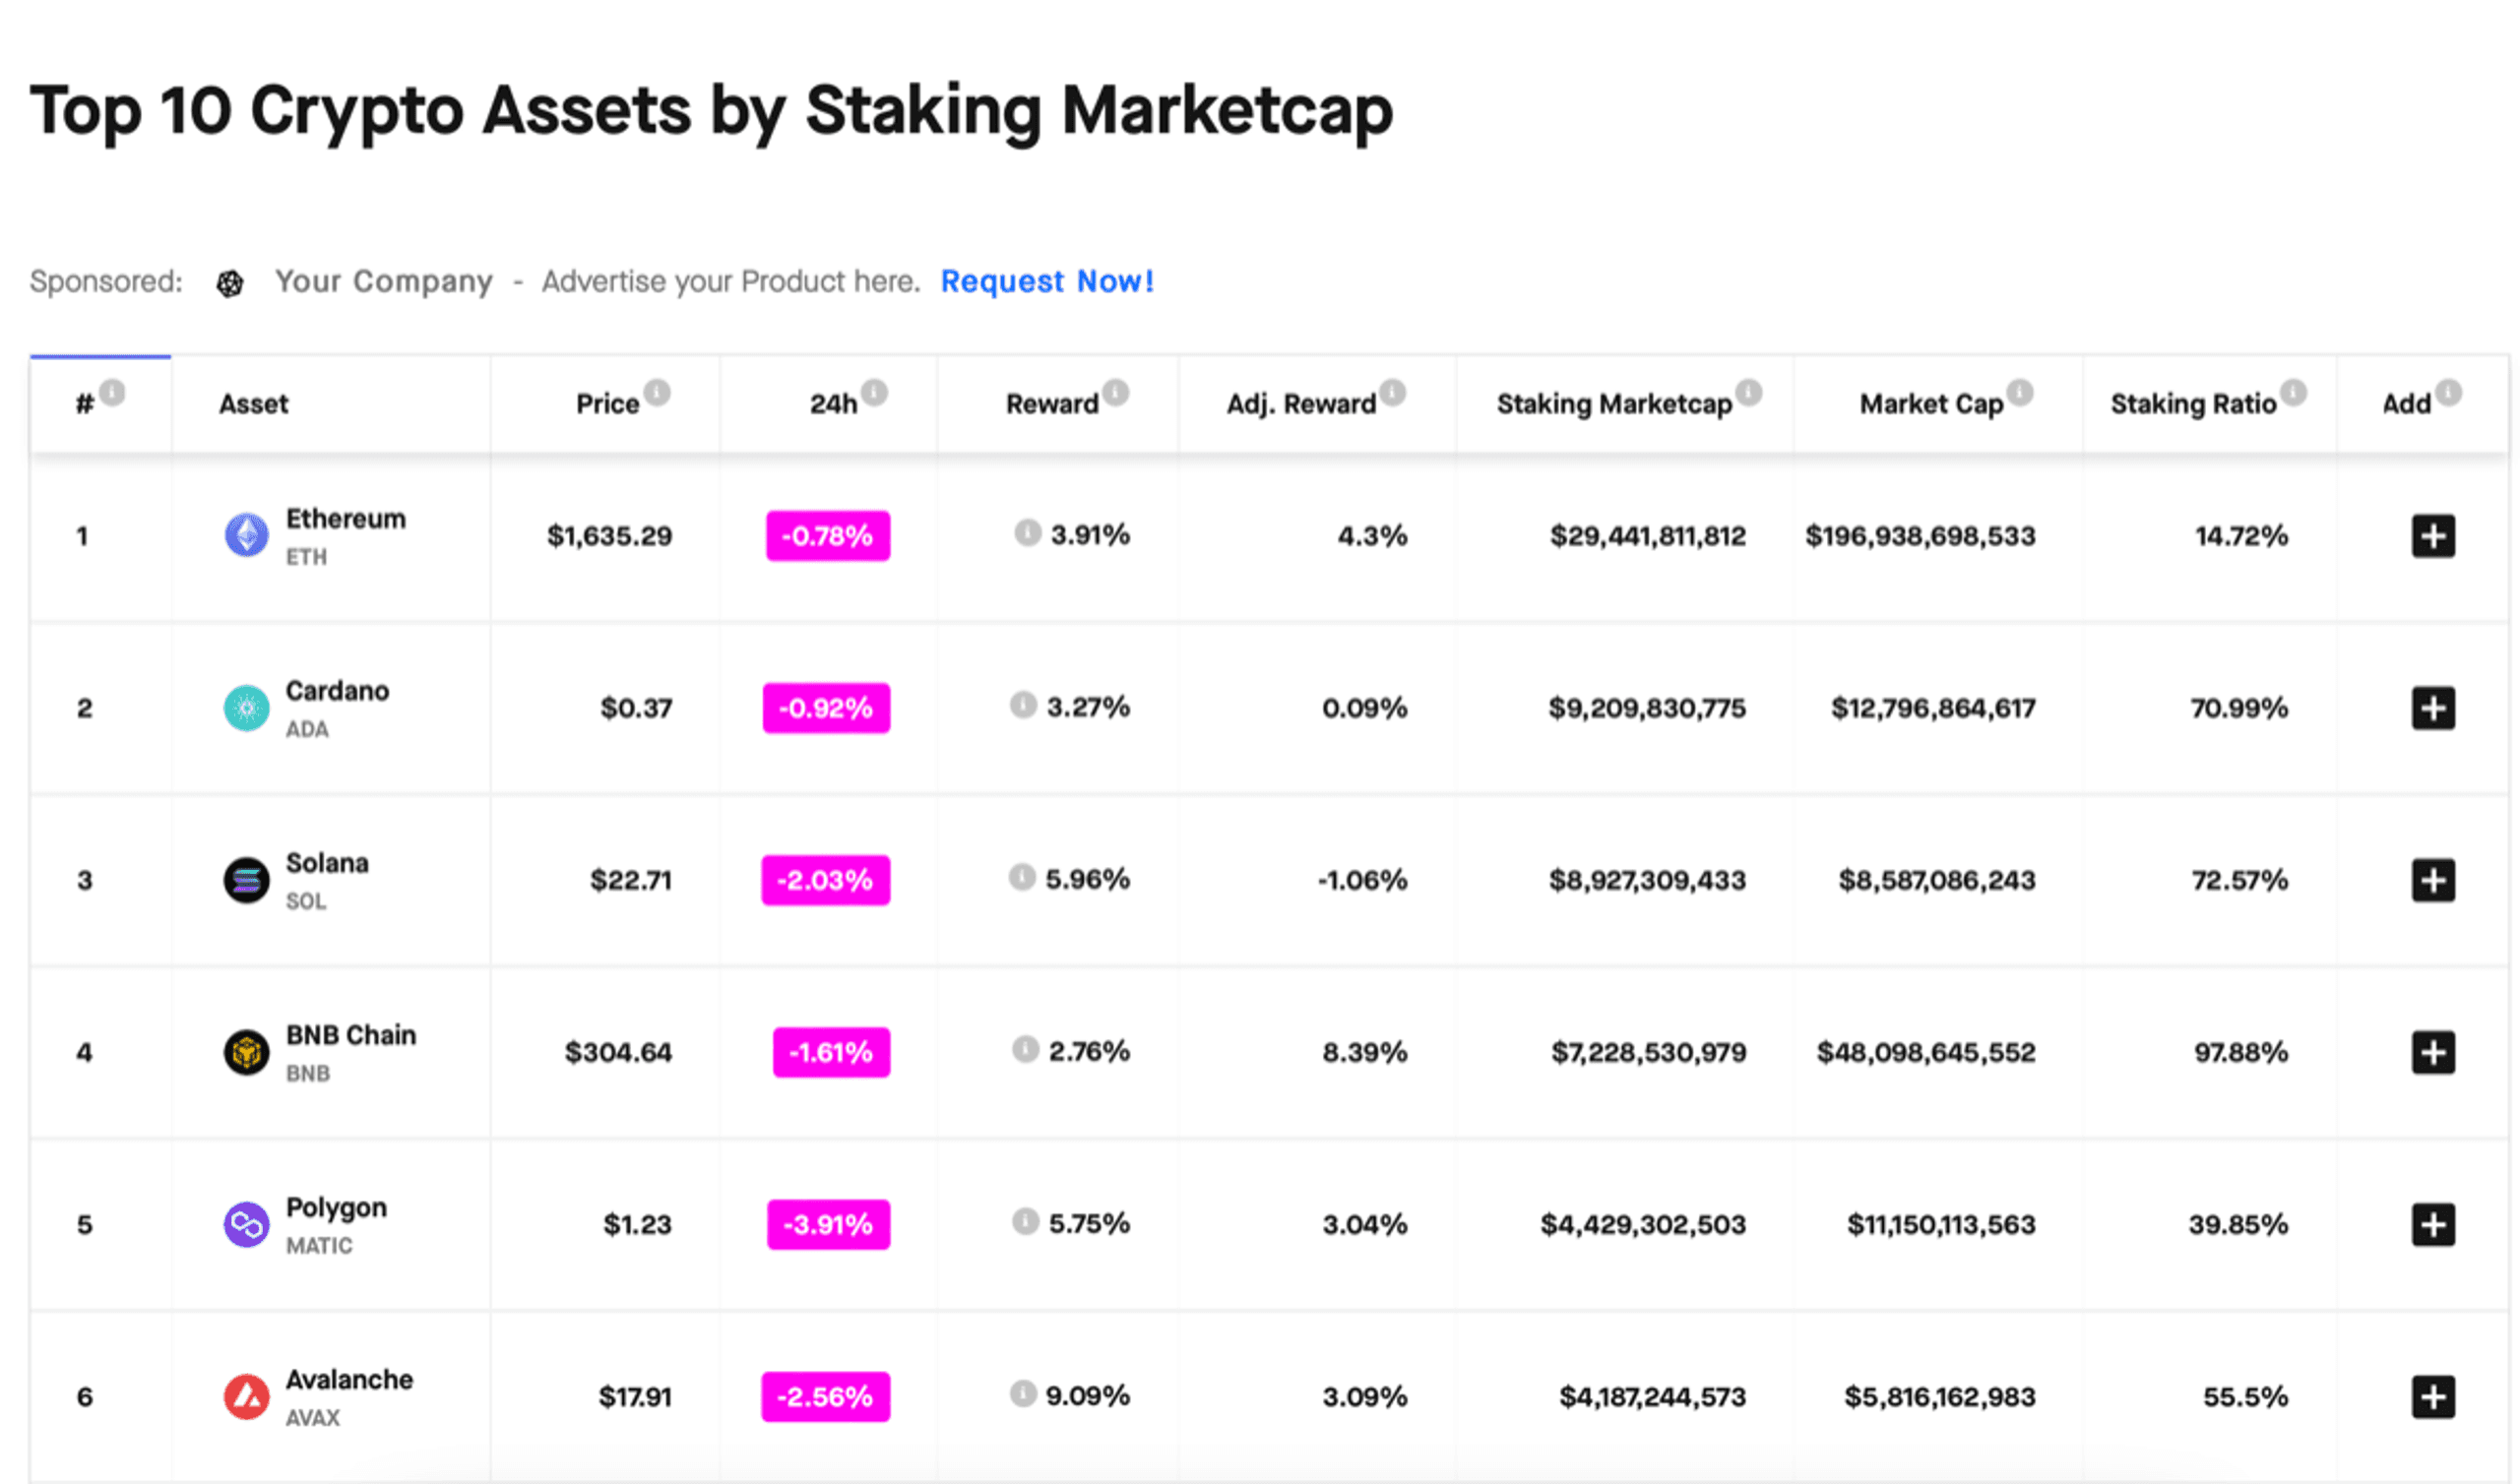Sort by the Price column header
2520x1484 pixels.
click(607, 404)
